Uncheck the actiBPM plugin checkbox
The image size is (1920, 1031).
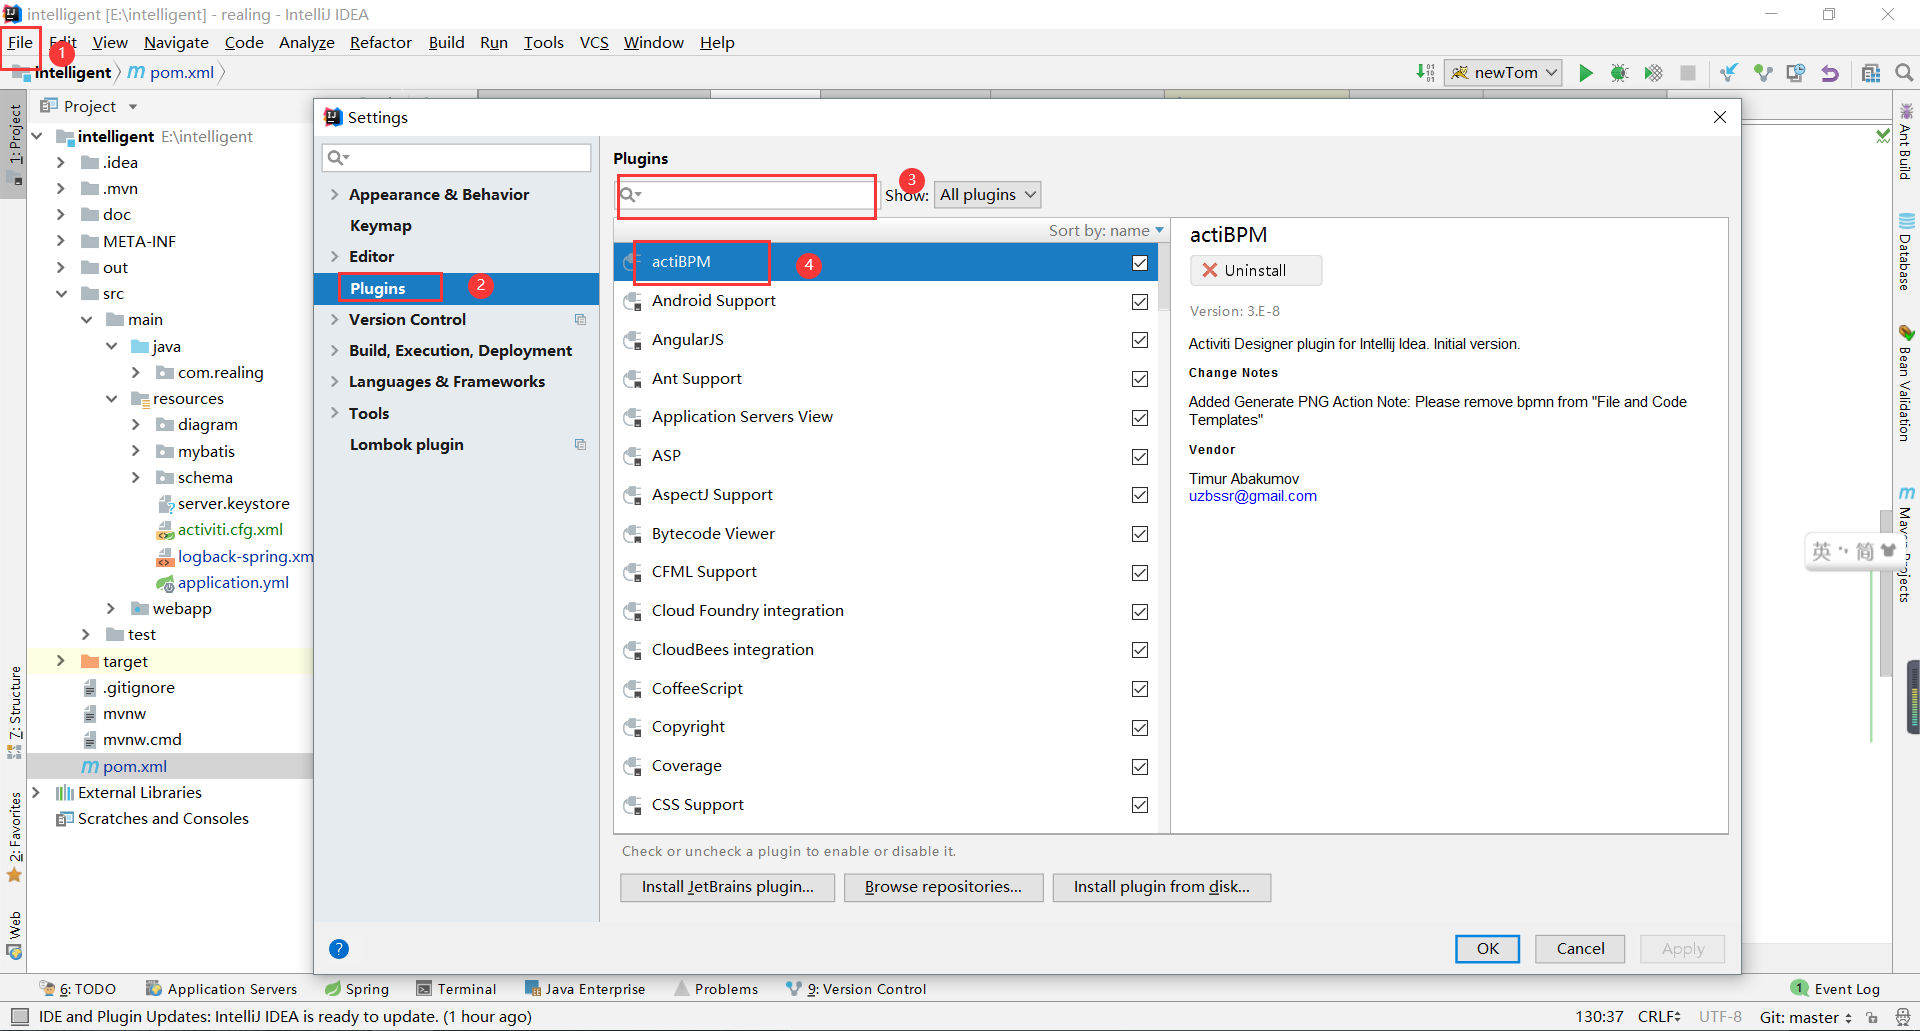pos(1140,263)
